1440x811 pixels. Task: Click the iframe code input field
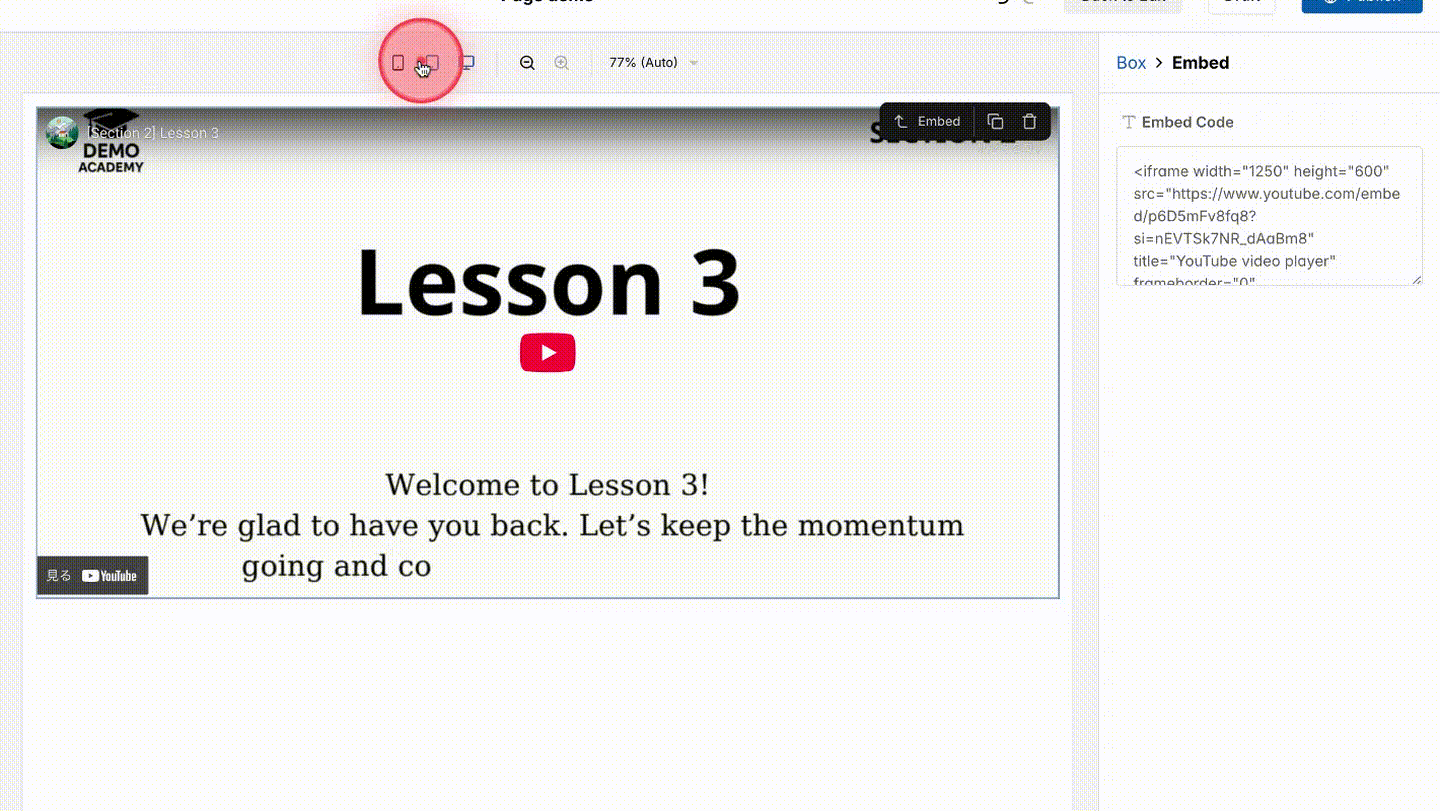point(1269,215)
